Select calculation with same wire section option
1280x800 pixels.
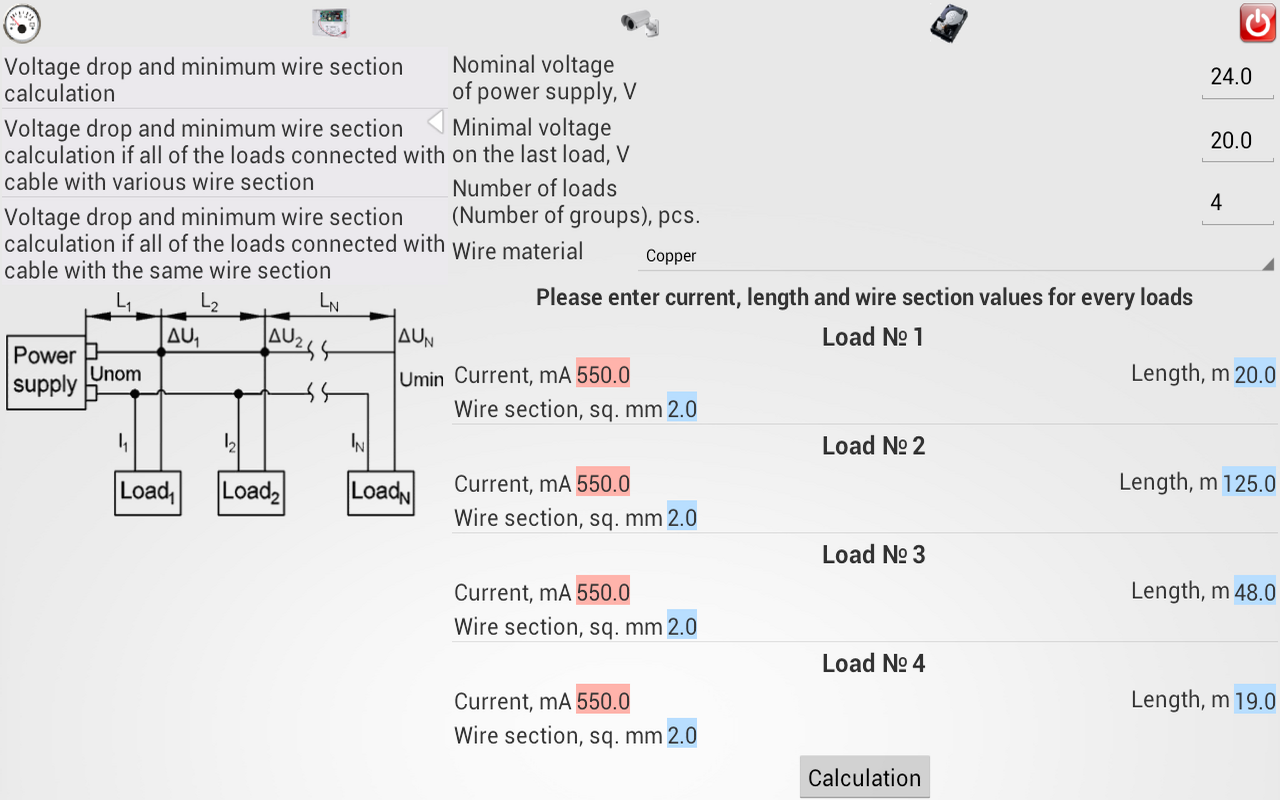click(x=224, y=243)
